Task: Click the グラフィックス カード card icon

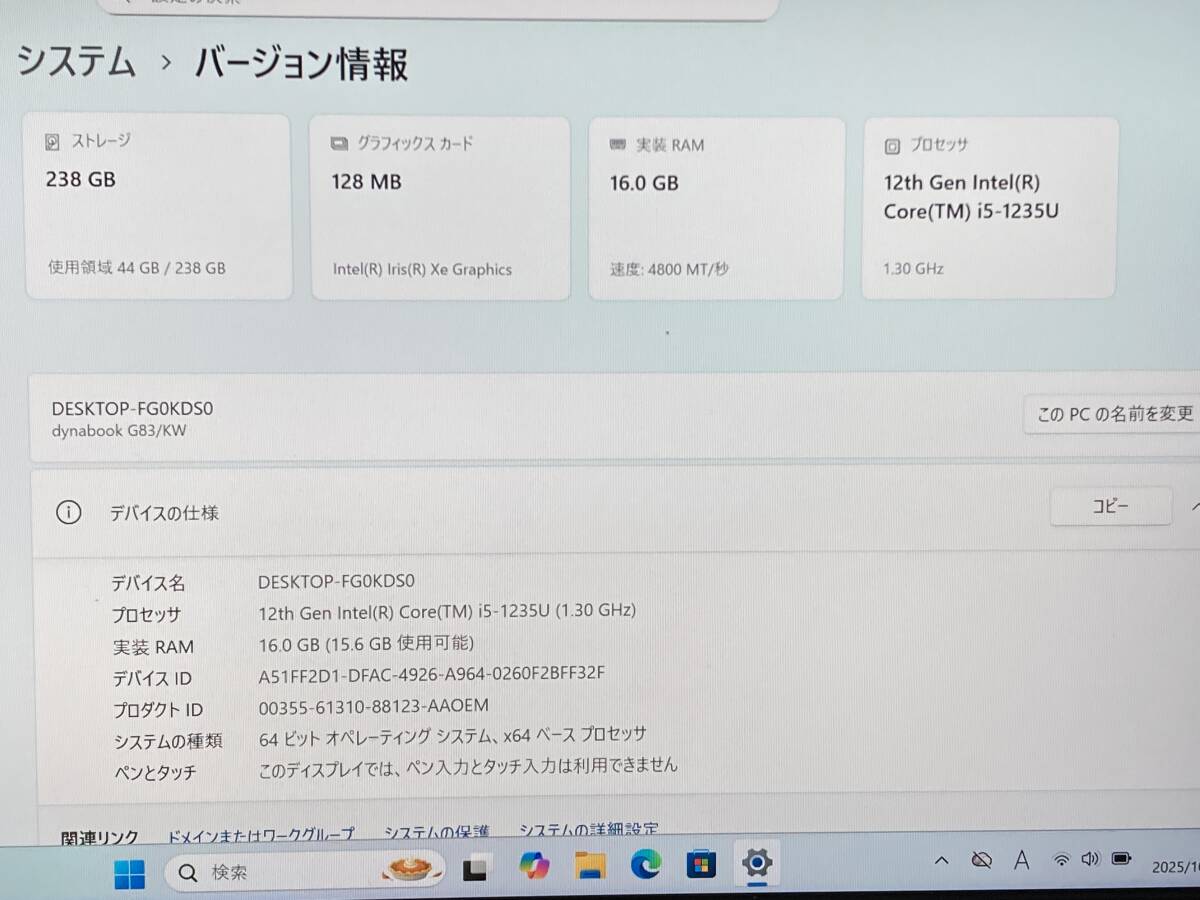Action: (x=339, y=144)
